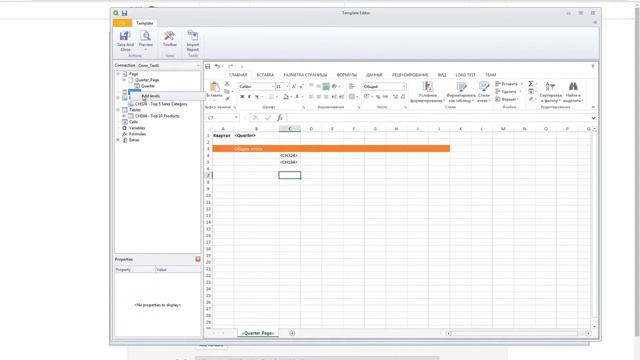Viewport: 640px width, 360px height.
Task: Expand the CH184 Top 10 Products node
Action: click(124, 116)
